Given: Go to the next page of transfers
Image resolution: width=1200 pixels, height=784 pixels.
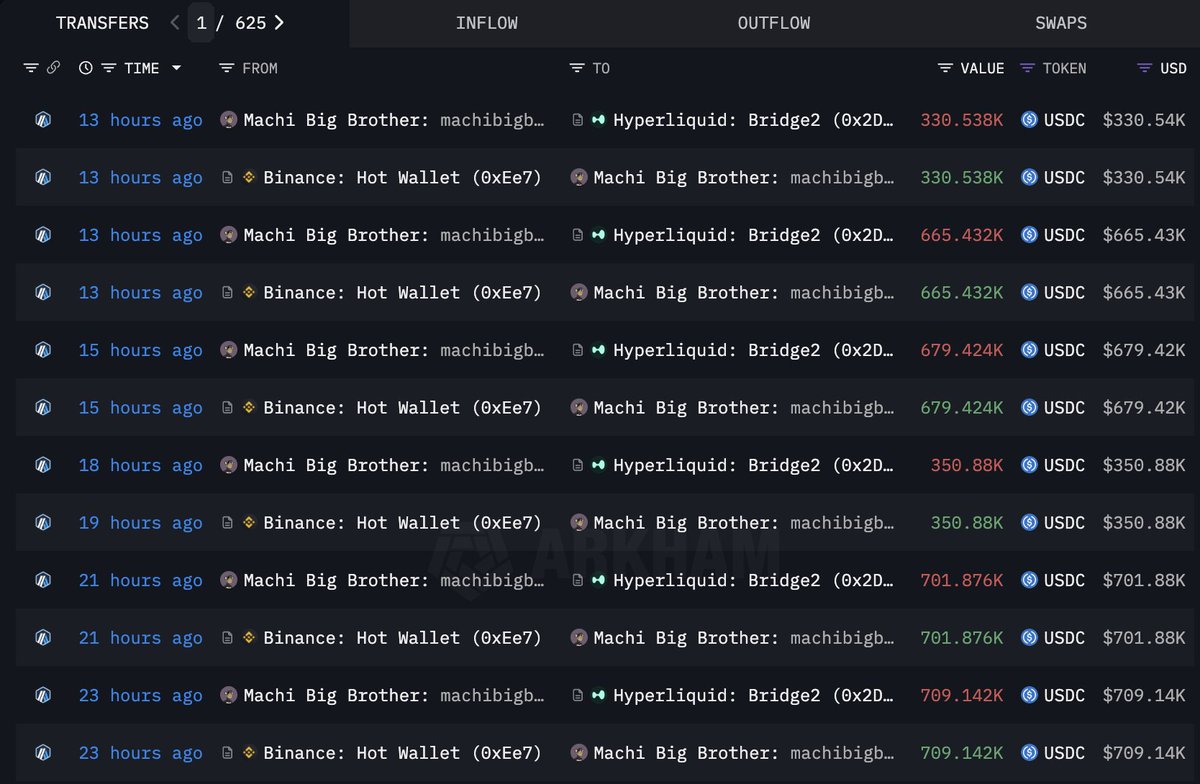Looking at the screenshot, I should click(279, 23).
